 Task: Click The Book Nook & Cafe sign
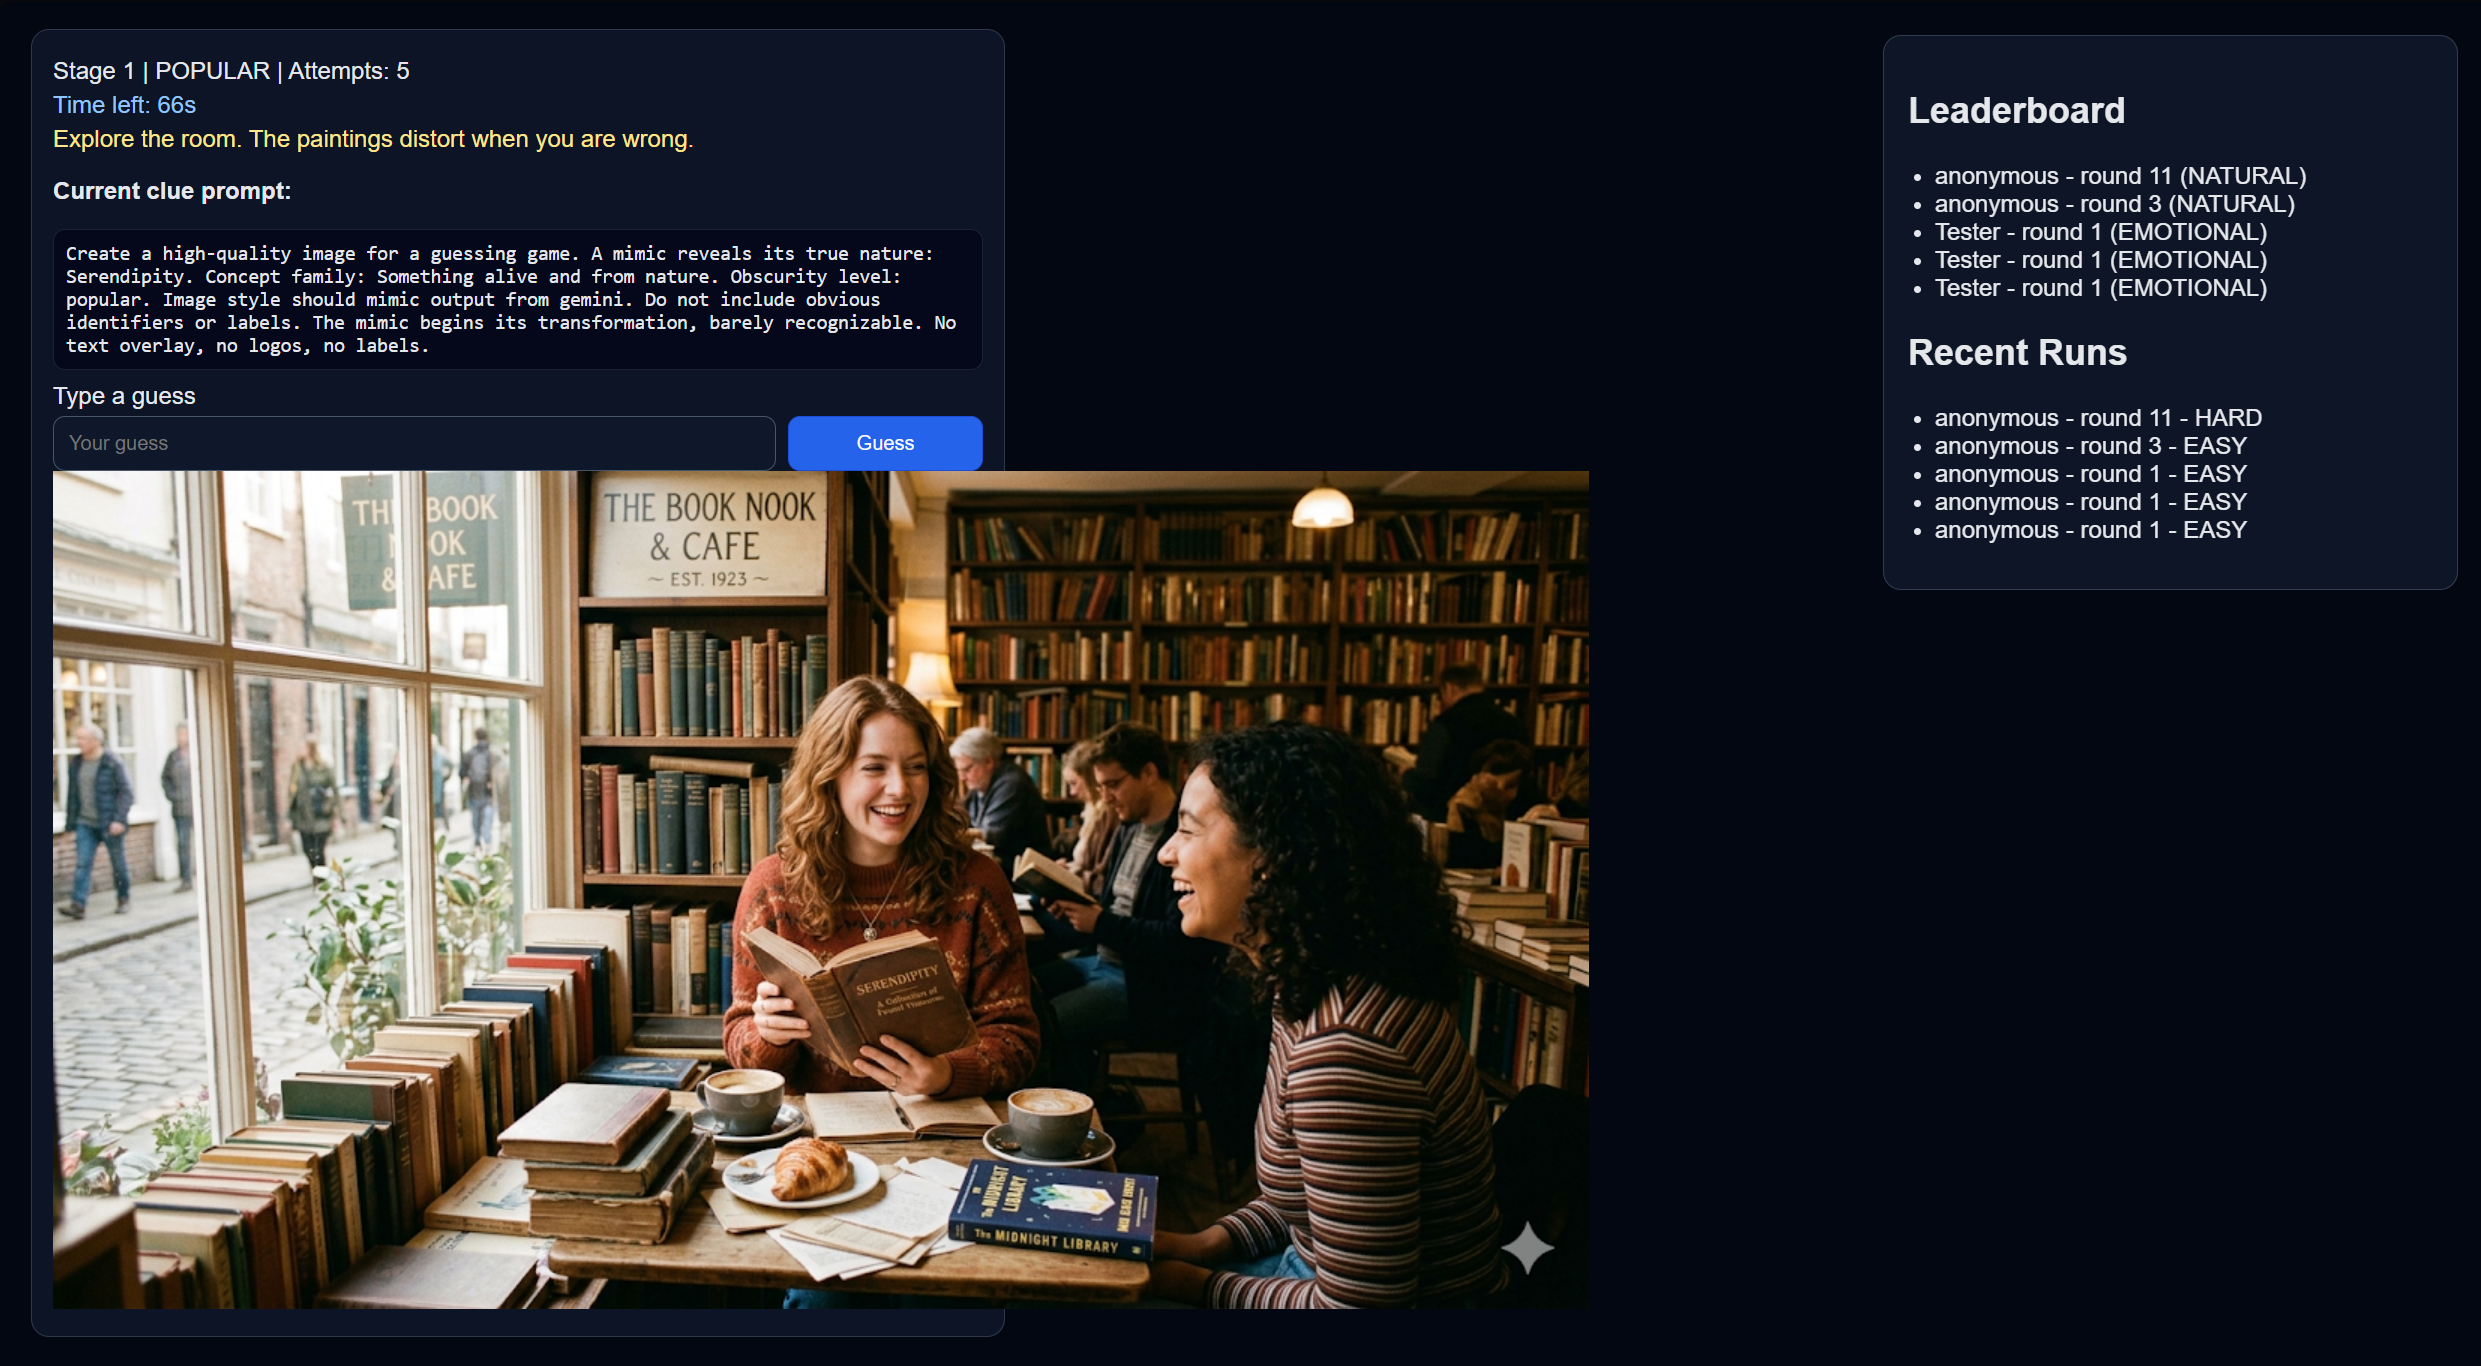click(x=708, y=540)
